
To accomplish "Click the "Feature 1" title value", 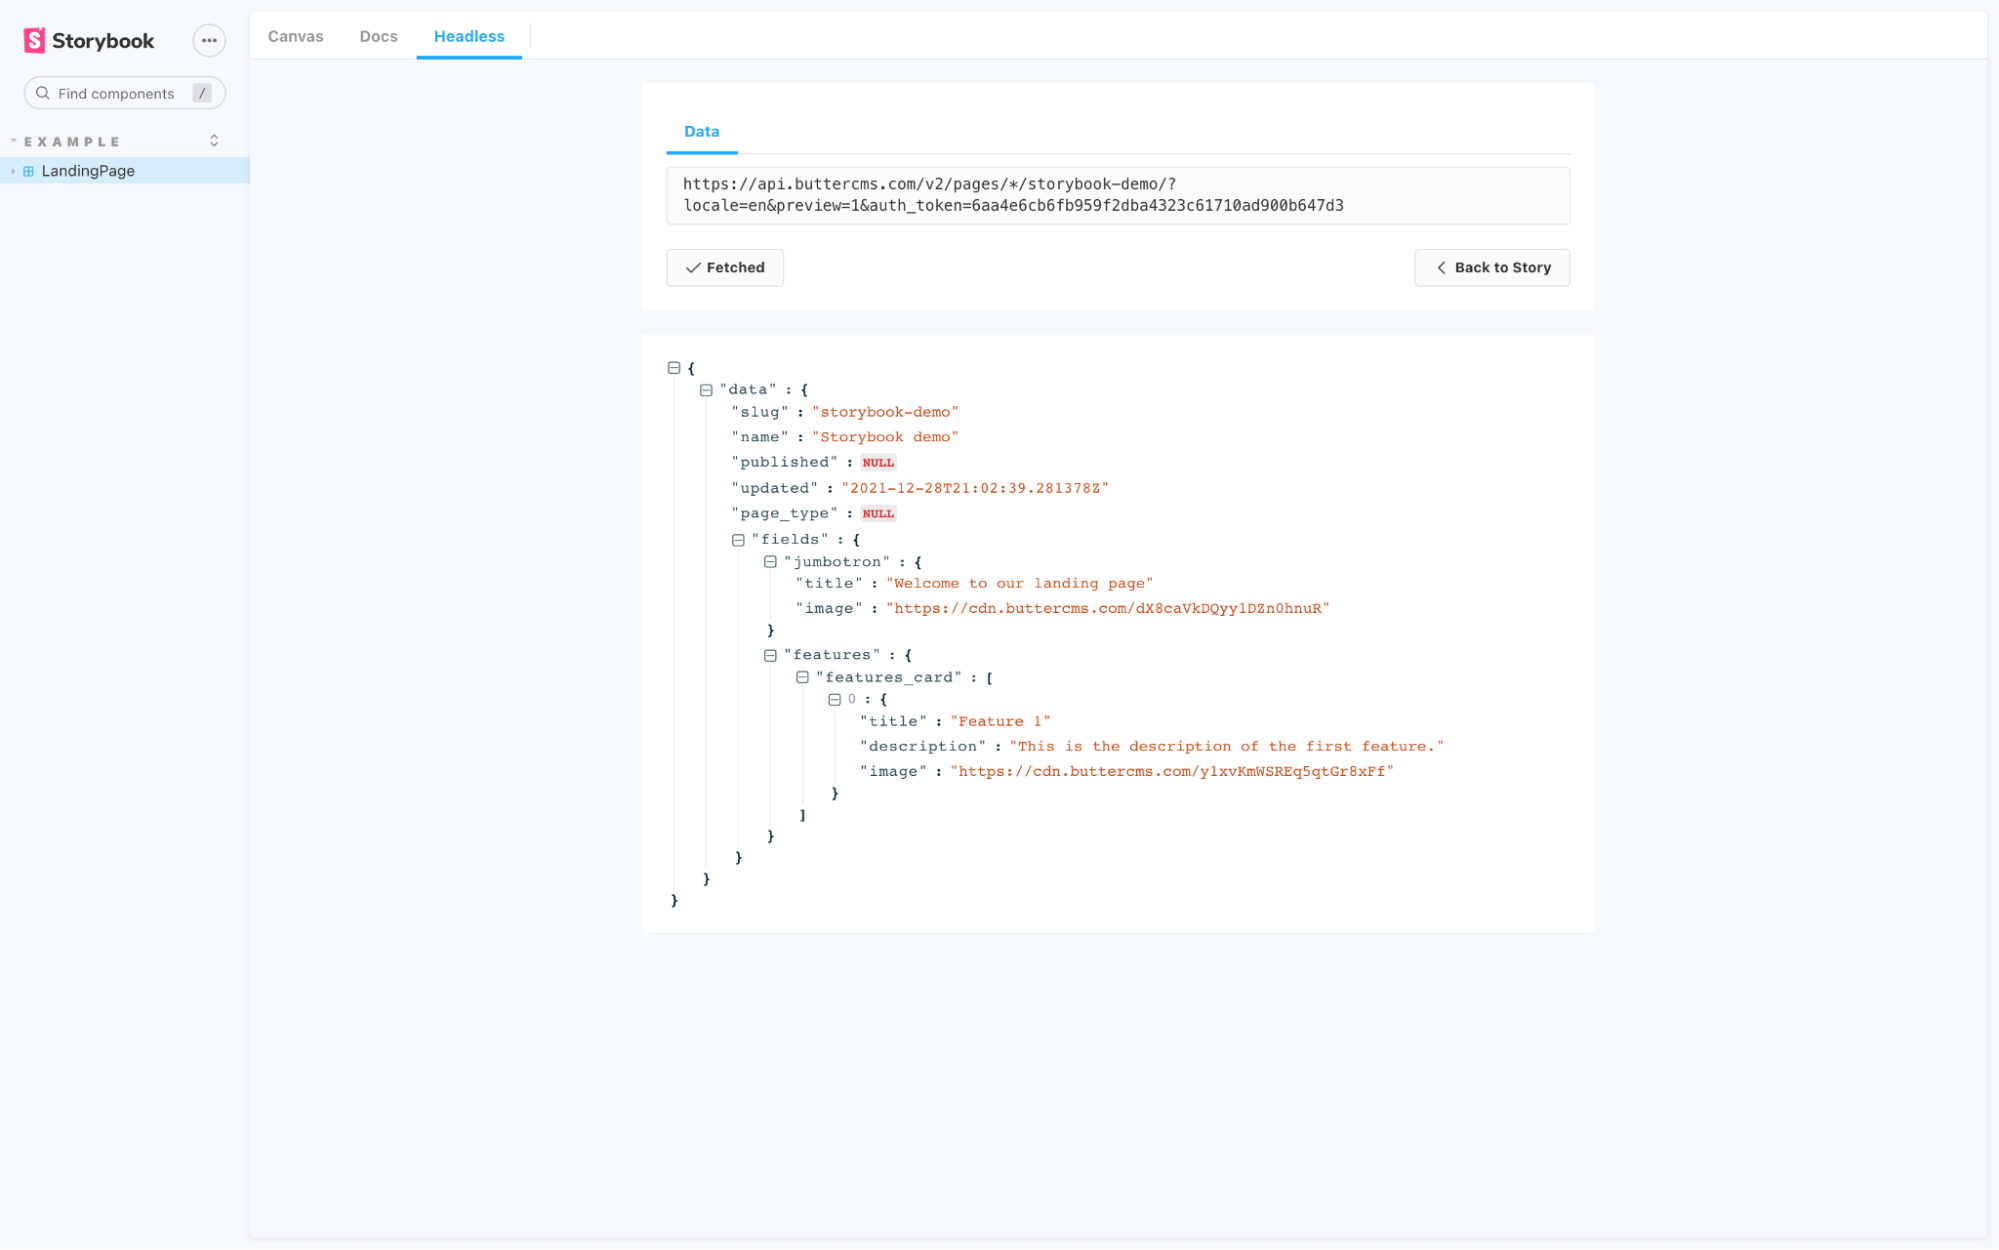I will pyautogui.click(x=1000, y=721).
